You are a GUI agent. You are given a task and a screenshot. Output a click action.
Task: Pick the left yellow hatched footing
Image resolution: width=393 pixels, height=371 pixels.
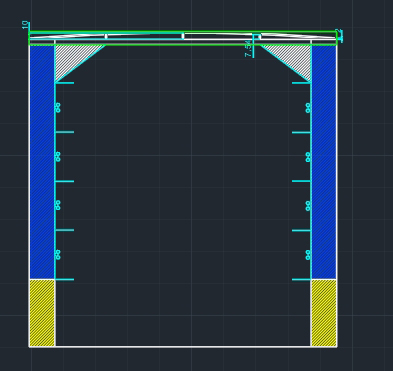click(x=42, y=313)
